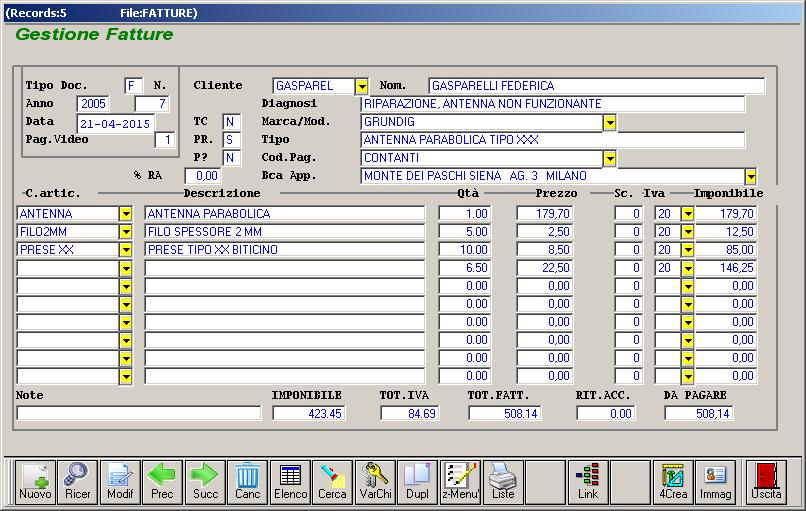This screenshot has height=511, width=806.
Task: Go to previous record with Prec
Action: click(x=162, y=481)
